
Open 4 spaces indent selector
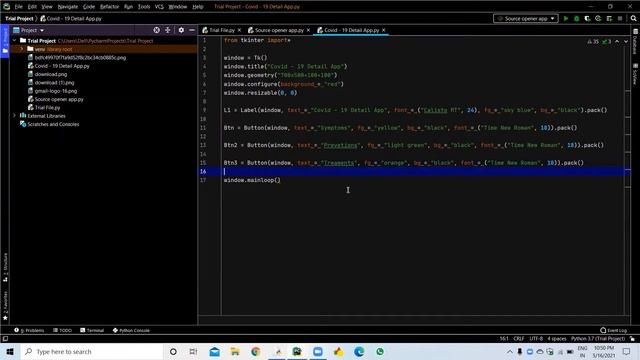point(557,339)
